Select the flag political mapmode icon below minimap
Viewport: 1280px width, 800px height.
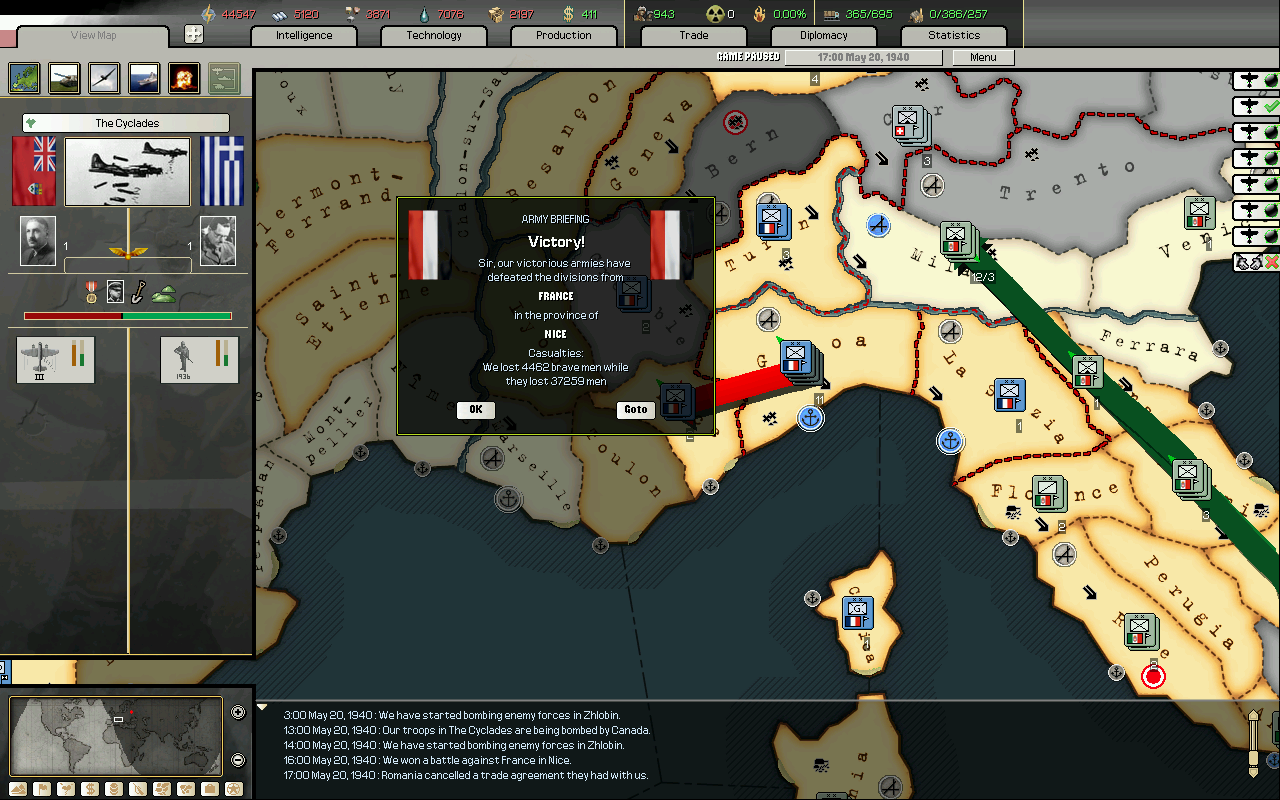point(43,789)
